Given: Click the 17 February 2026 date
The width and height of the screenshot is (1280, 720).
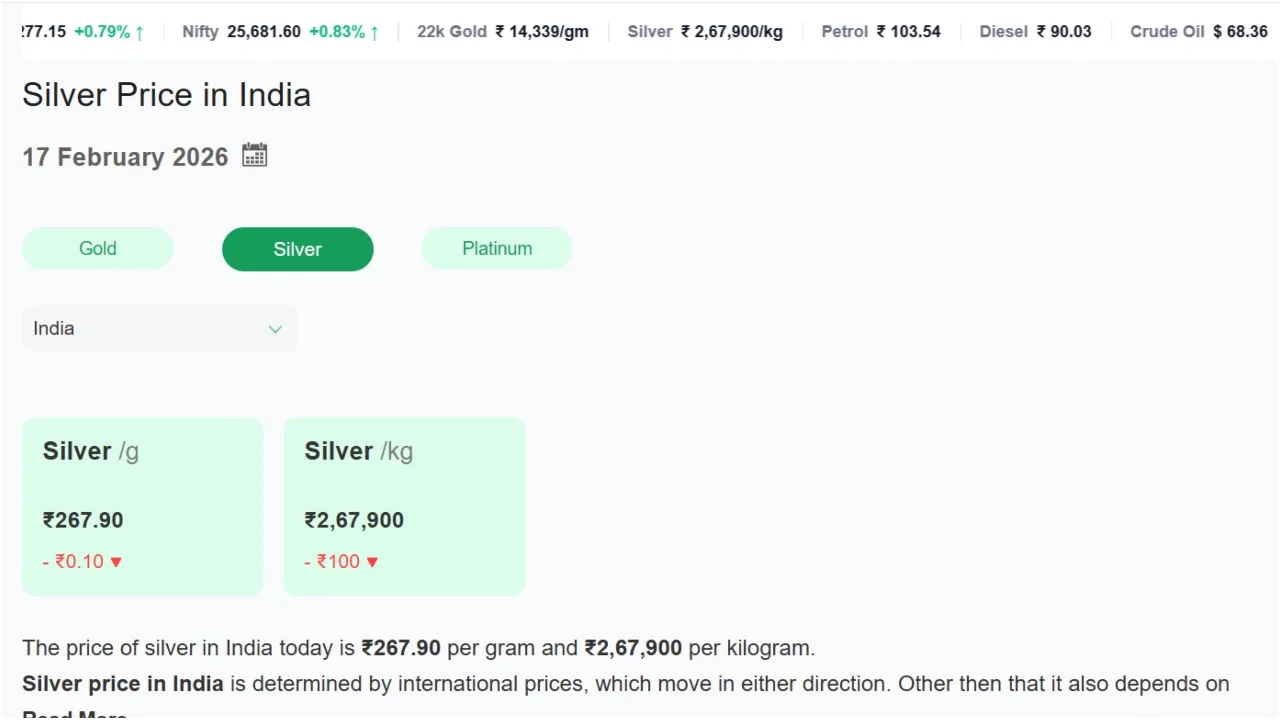Looking at the screenshot, I should click(125, 157).
